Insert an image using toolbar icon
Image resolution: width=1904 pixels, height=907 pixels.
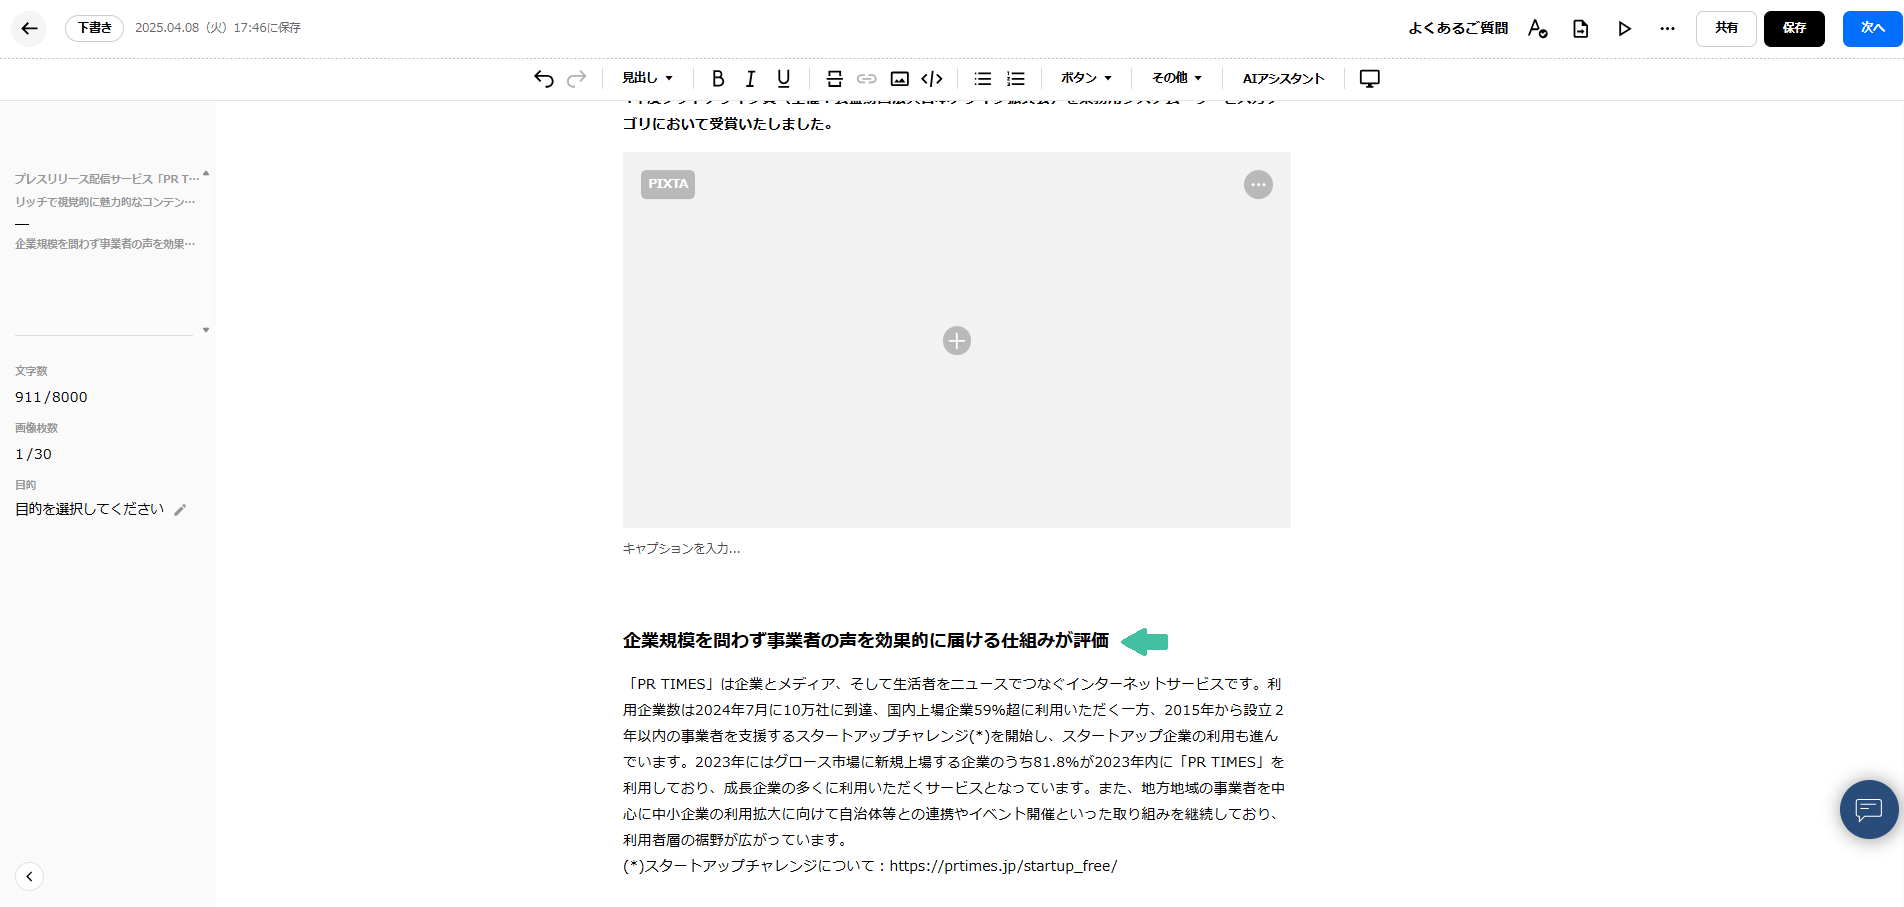(899, 79)
